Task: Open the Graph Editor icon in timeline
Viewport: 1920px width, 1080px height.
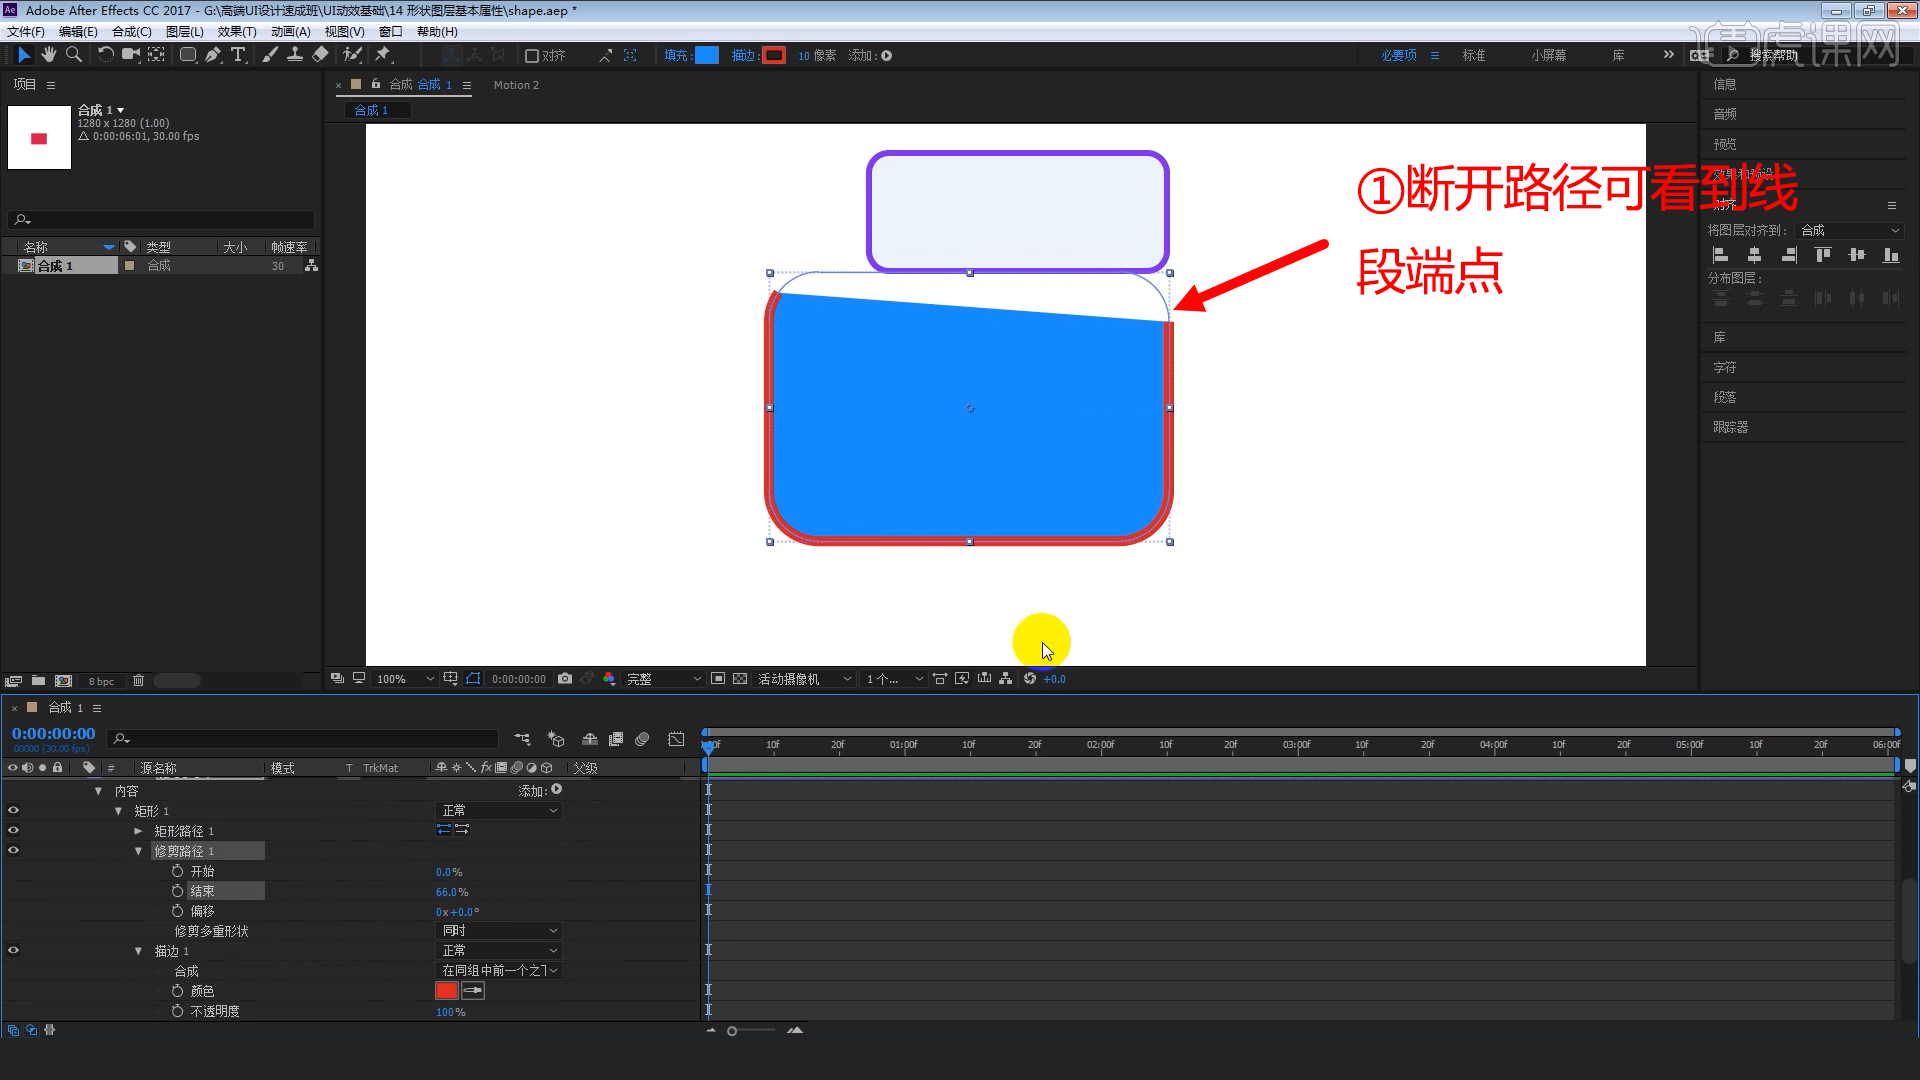Action: pyautogui.click(x=677, y=739)
